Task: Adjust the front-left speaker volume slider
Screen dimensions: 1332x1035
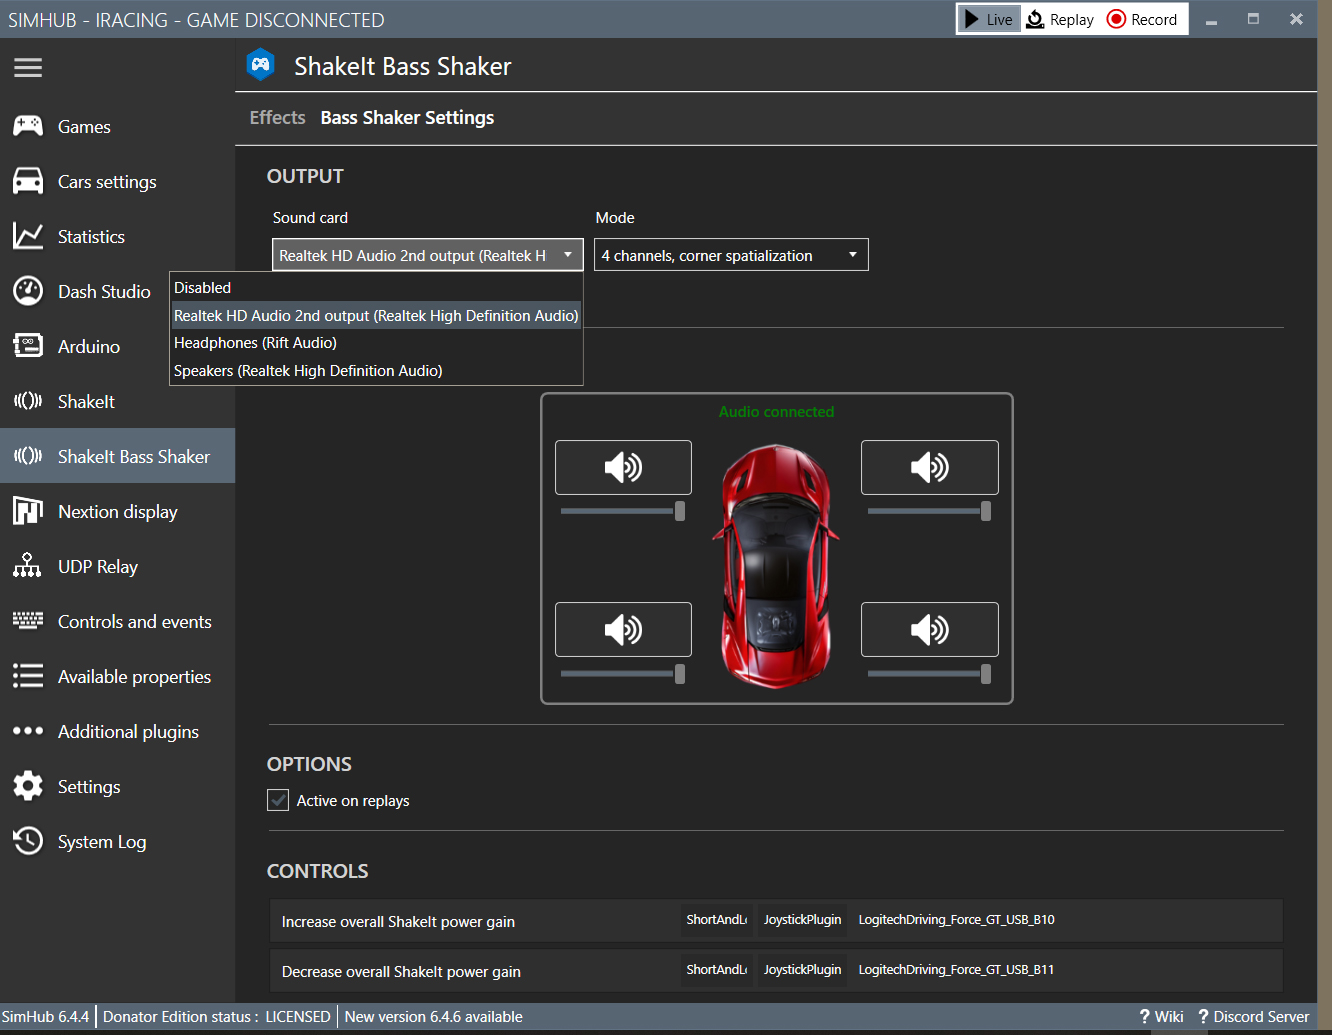Action: tap(623, 511)
